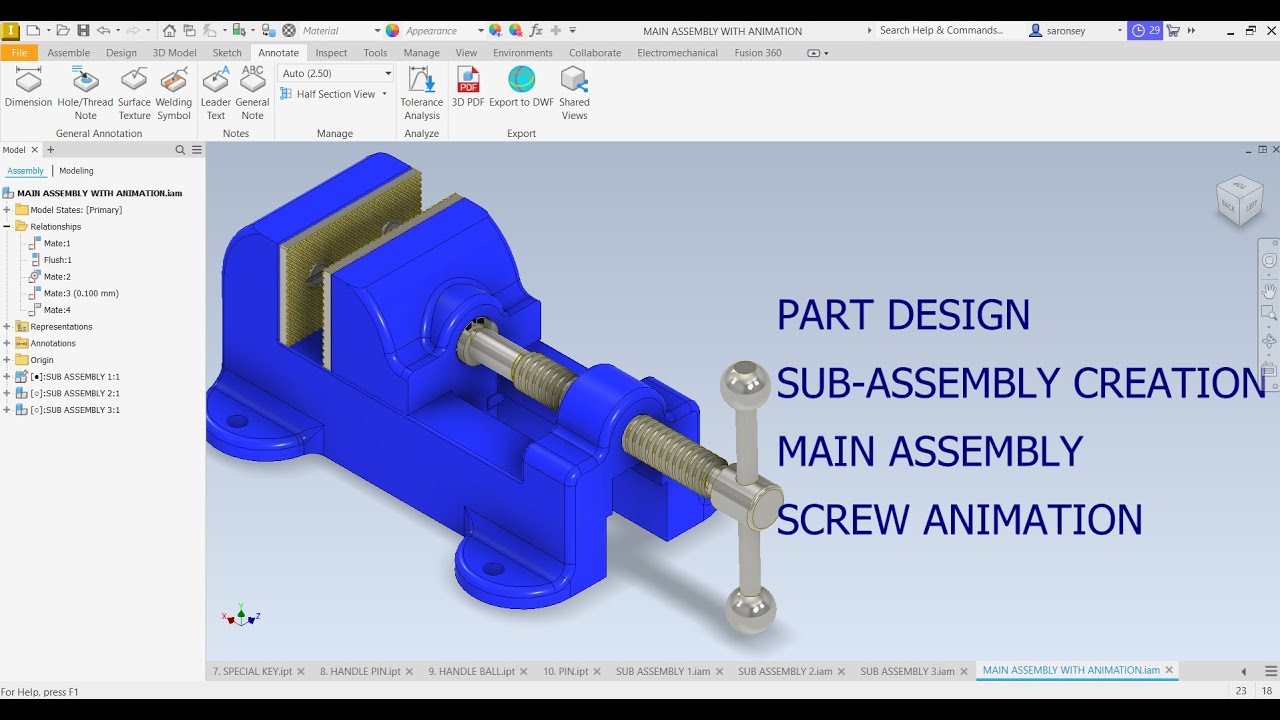The height and width of the screenshot is (720, 1280).
Task: Go to Home view icon
Action: 169,31
